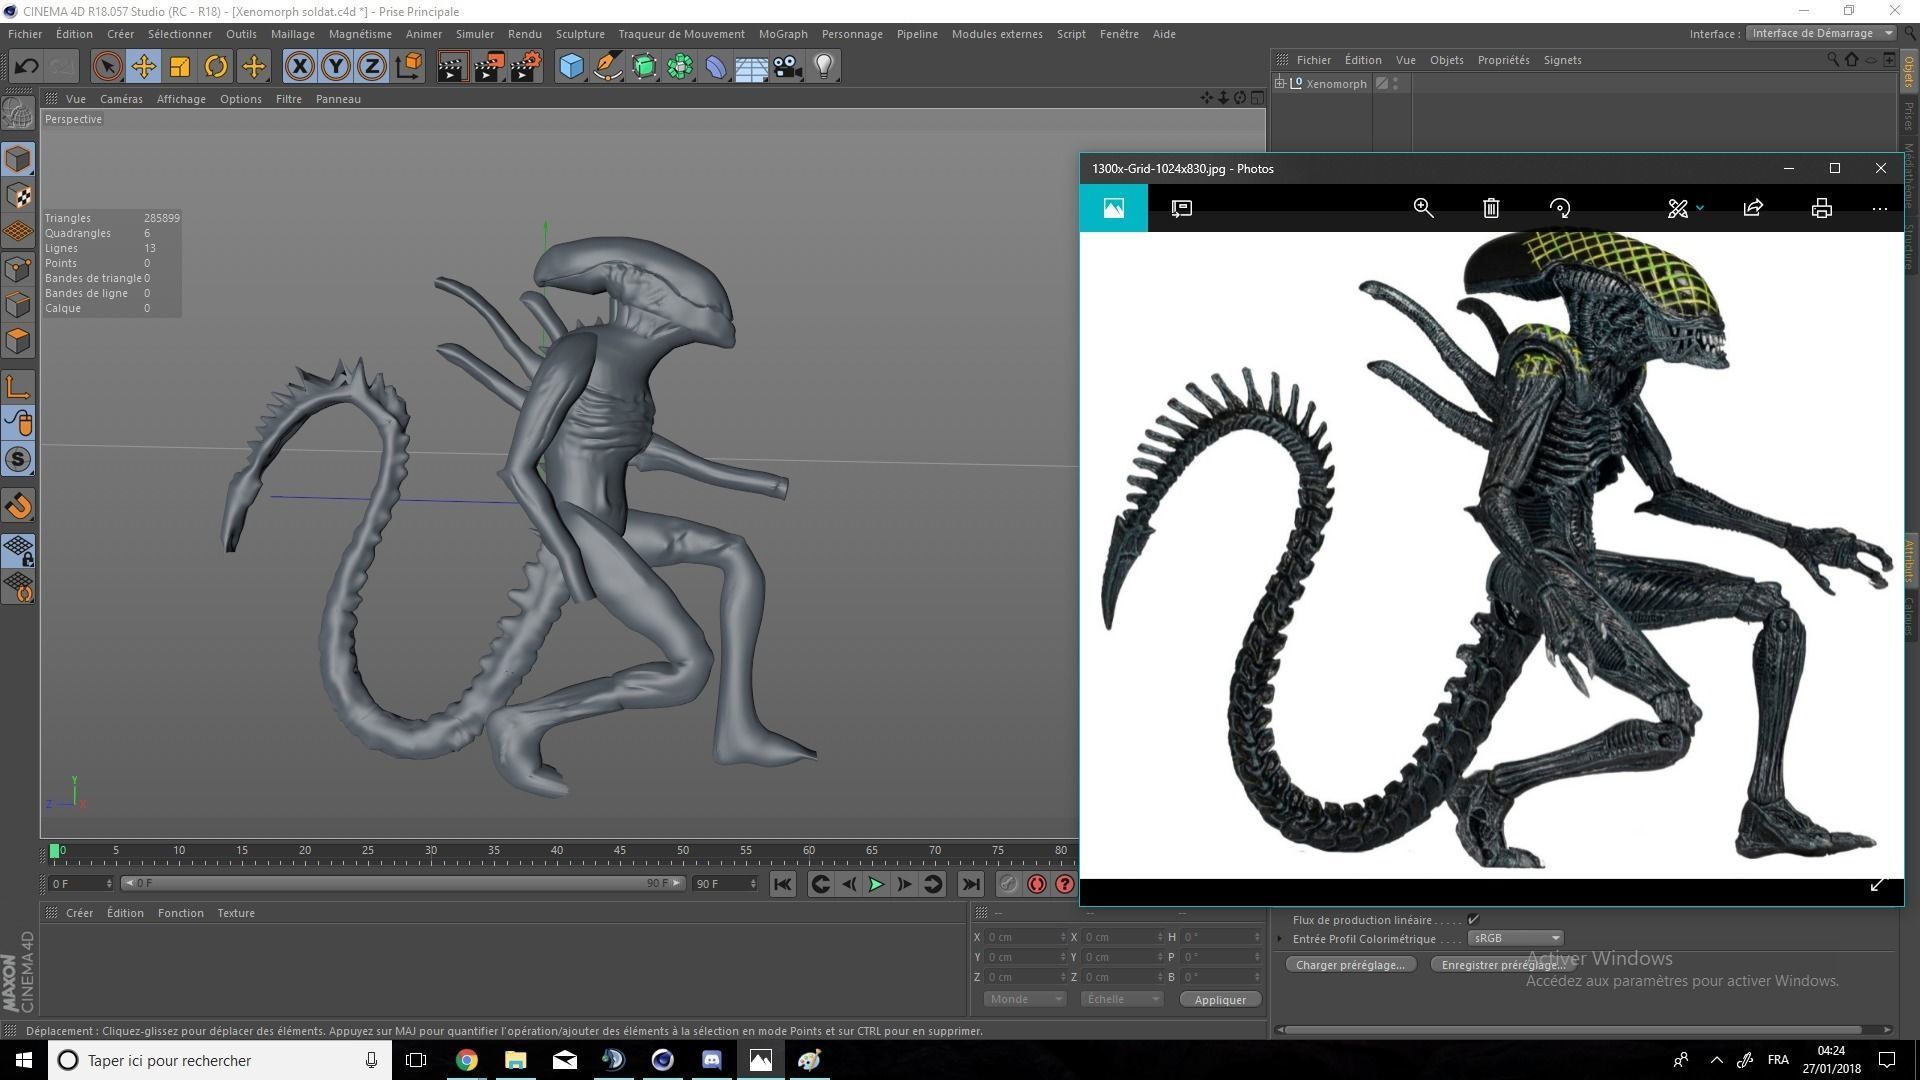Click the play forward button
Viewport: 1920px width, 1080px height.
(876, 884)
